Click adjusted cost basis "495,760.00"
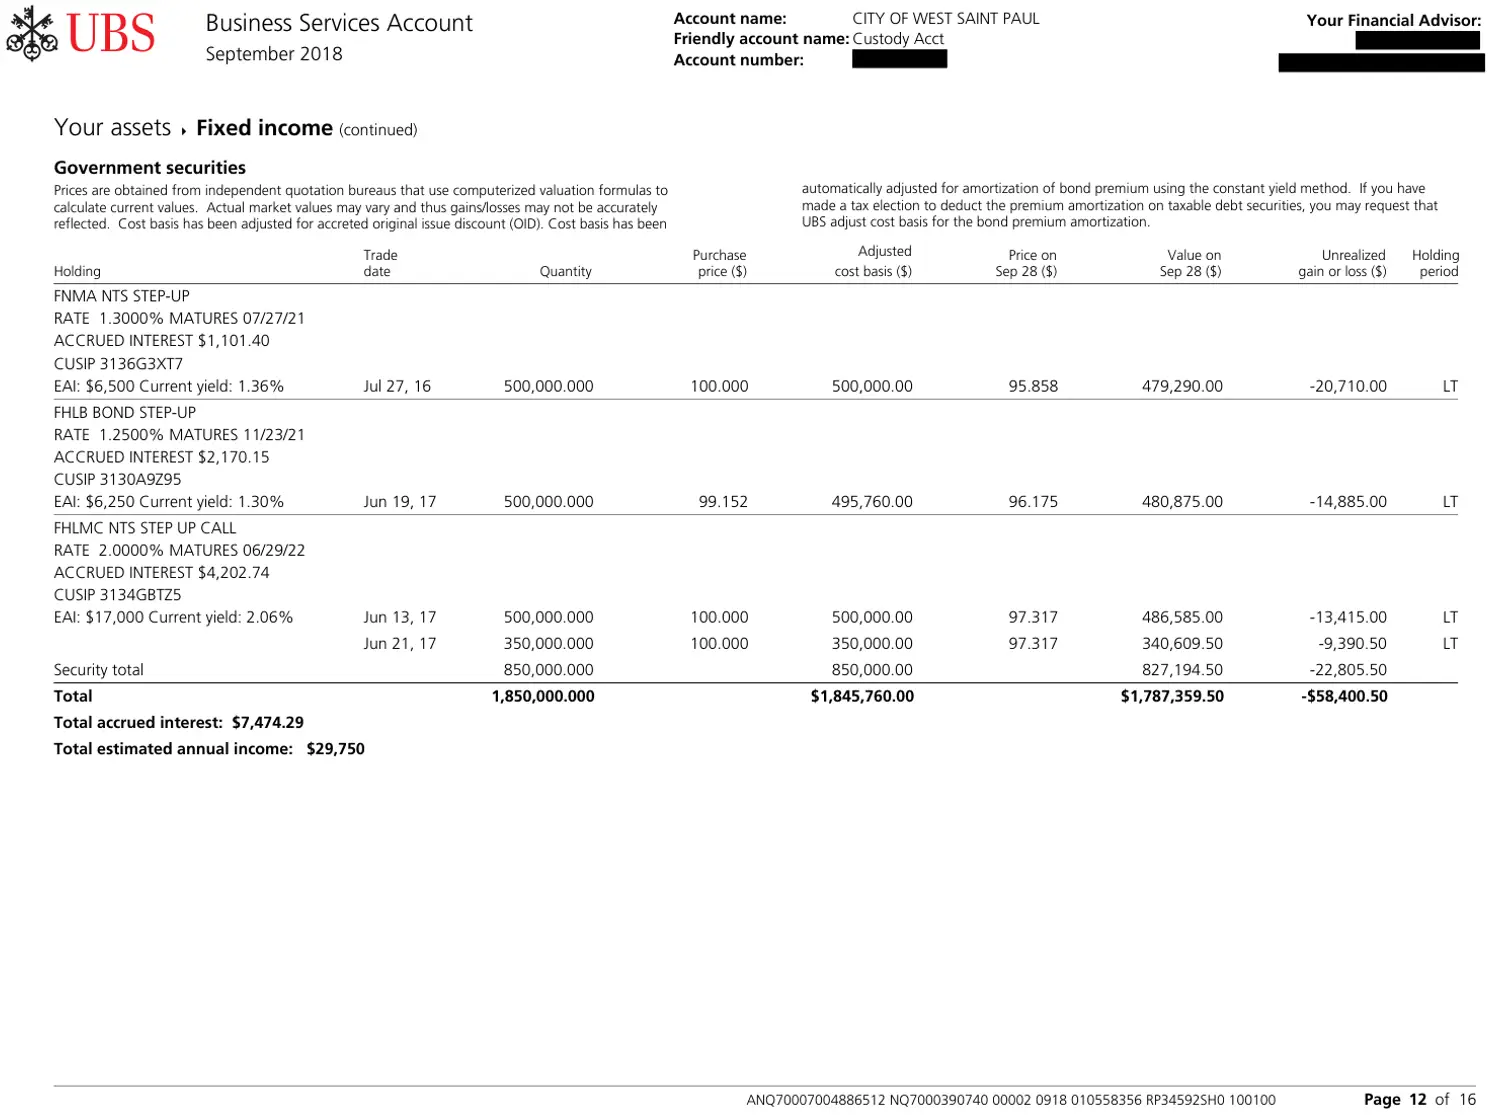1490x1115 pixels. tap(872, 502)
